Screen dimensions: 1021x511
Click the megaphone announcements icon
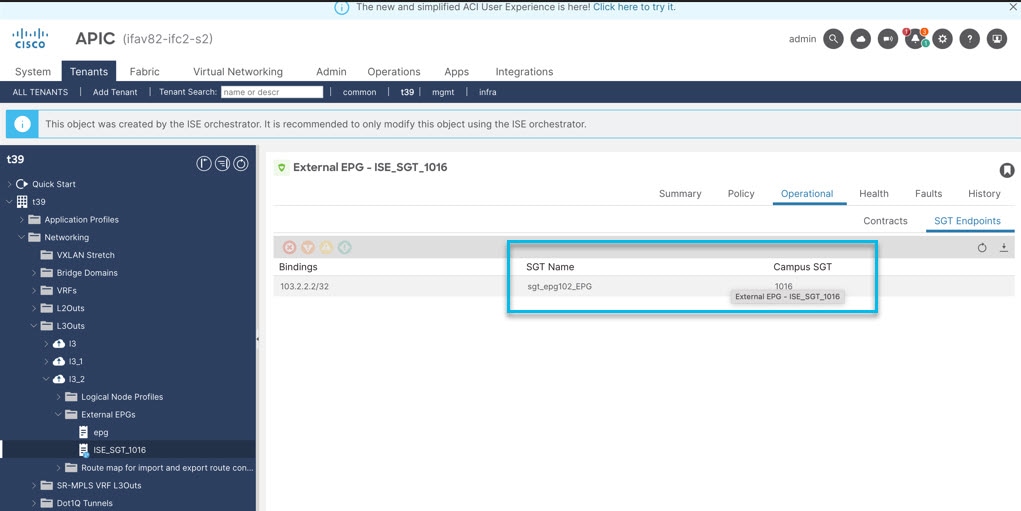(888, 39)
